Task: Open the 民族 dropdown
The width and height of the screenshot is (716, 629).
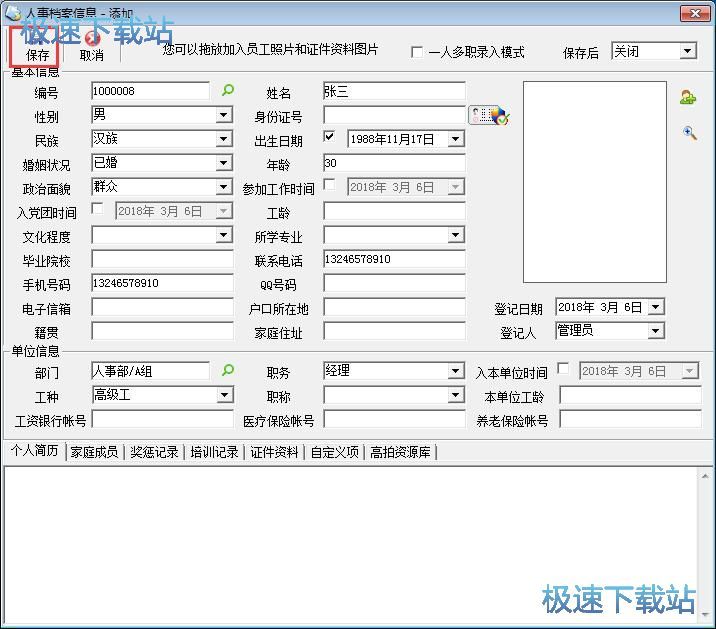Action: click(x=224, y=138)
